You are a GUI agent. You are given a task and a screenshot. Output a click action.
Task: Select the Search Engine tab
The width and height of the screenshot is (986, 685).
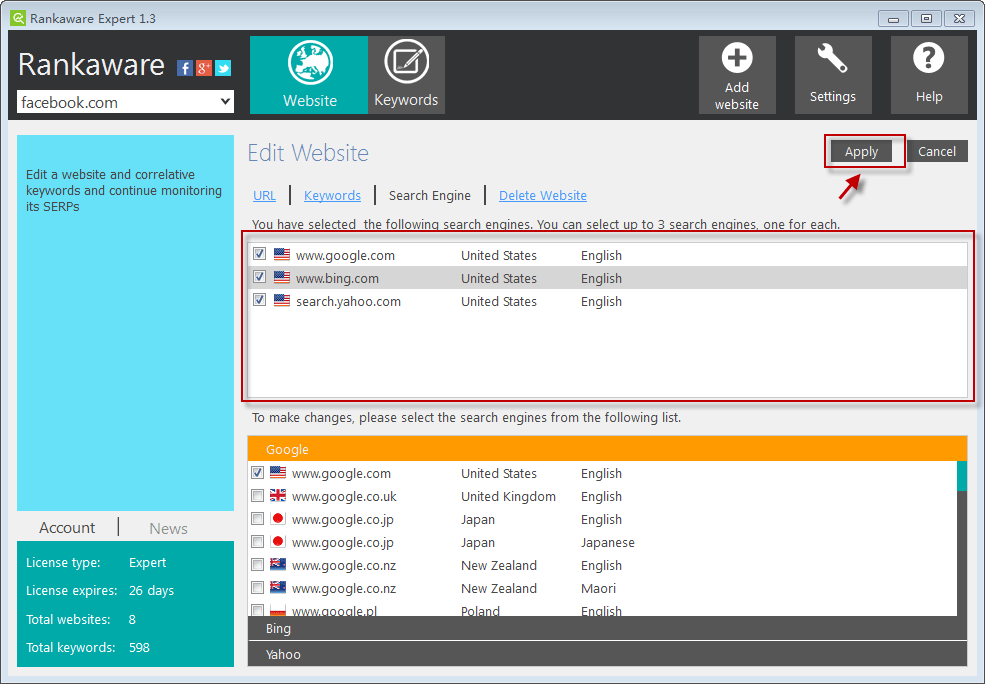pos(429,196)
